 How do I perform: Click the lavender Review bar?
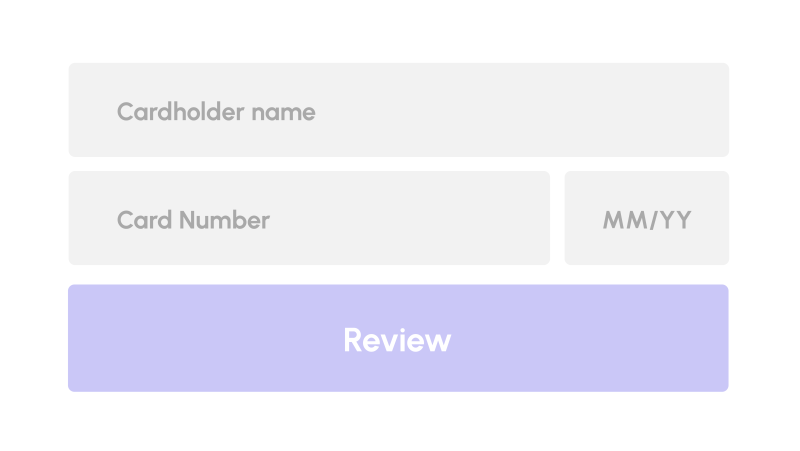coord(398,338)
